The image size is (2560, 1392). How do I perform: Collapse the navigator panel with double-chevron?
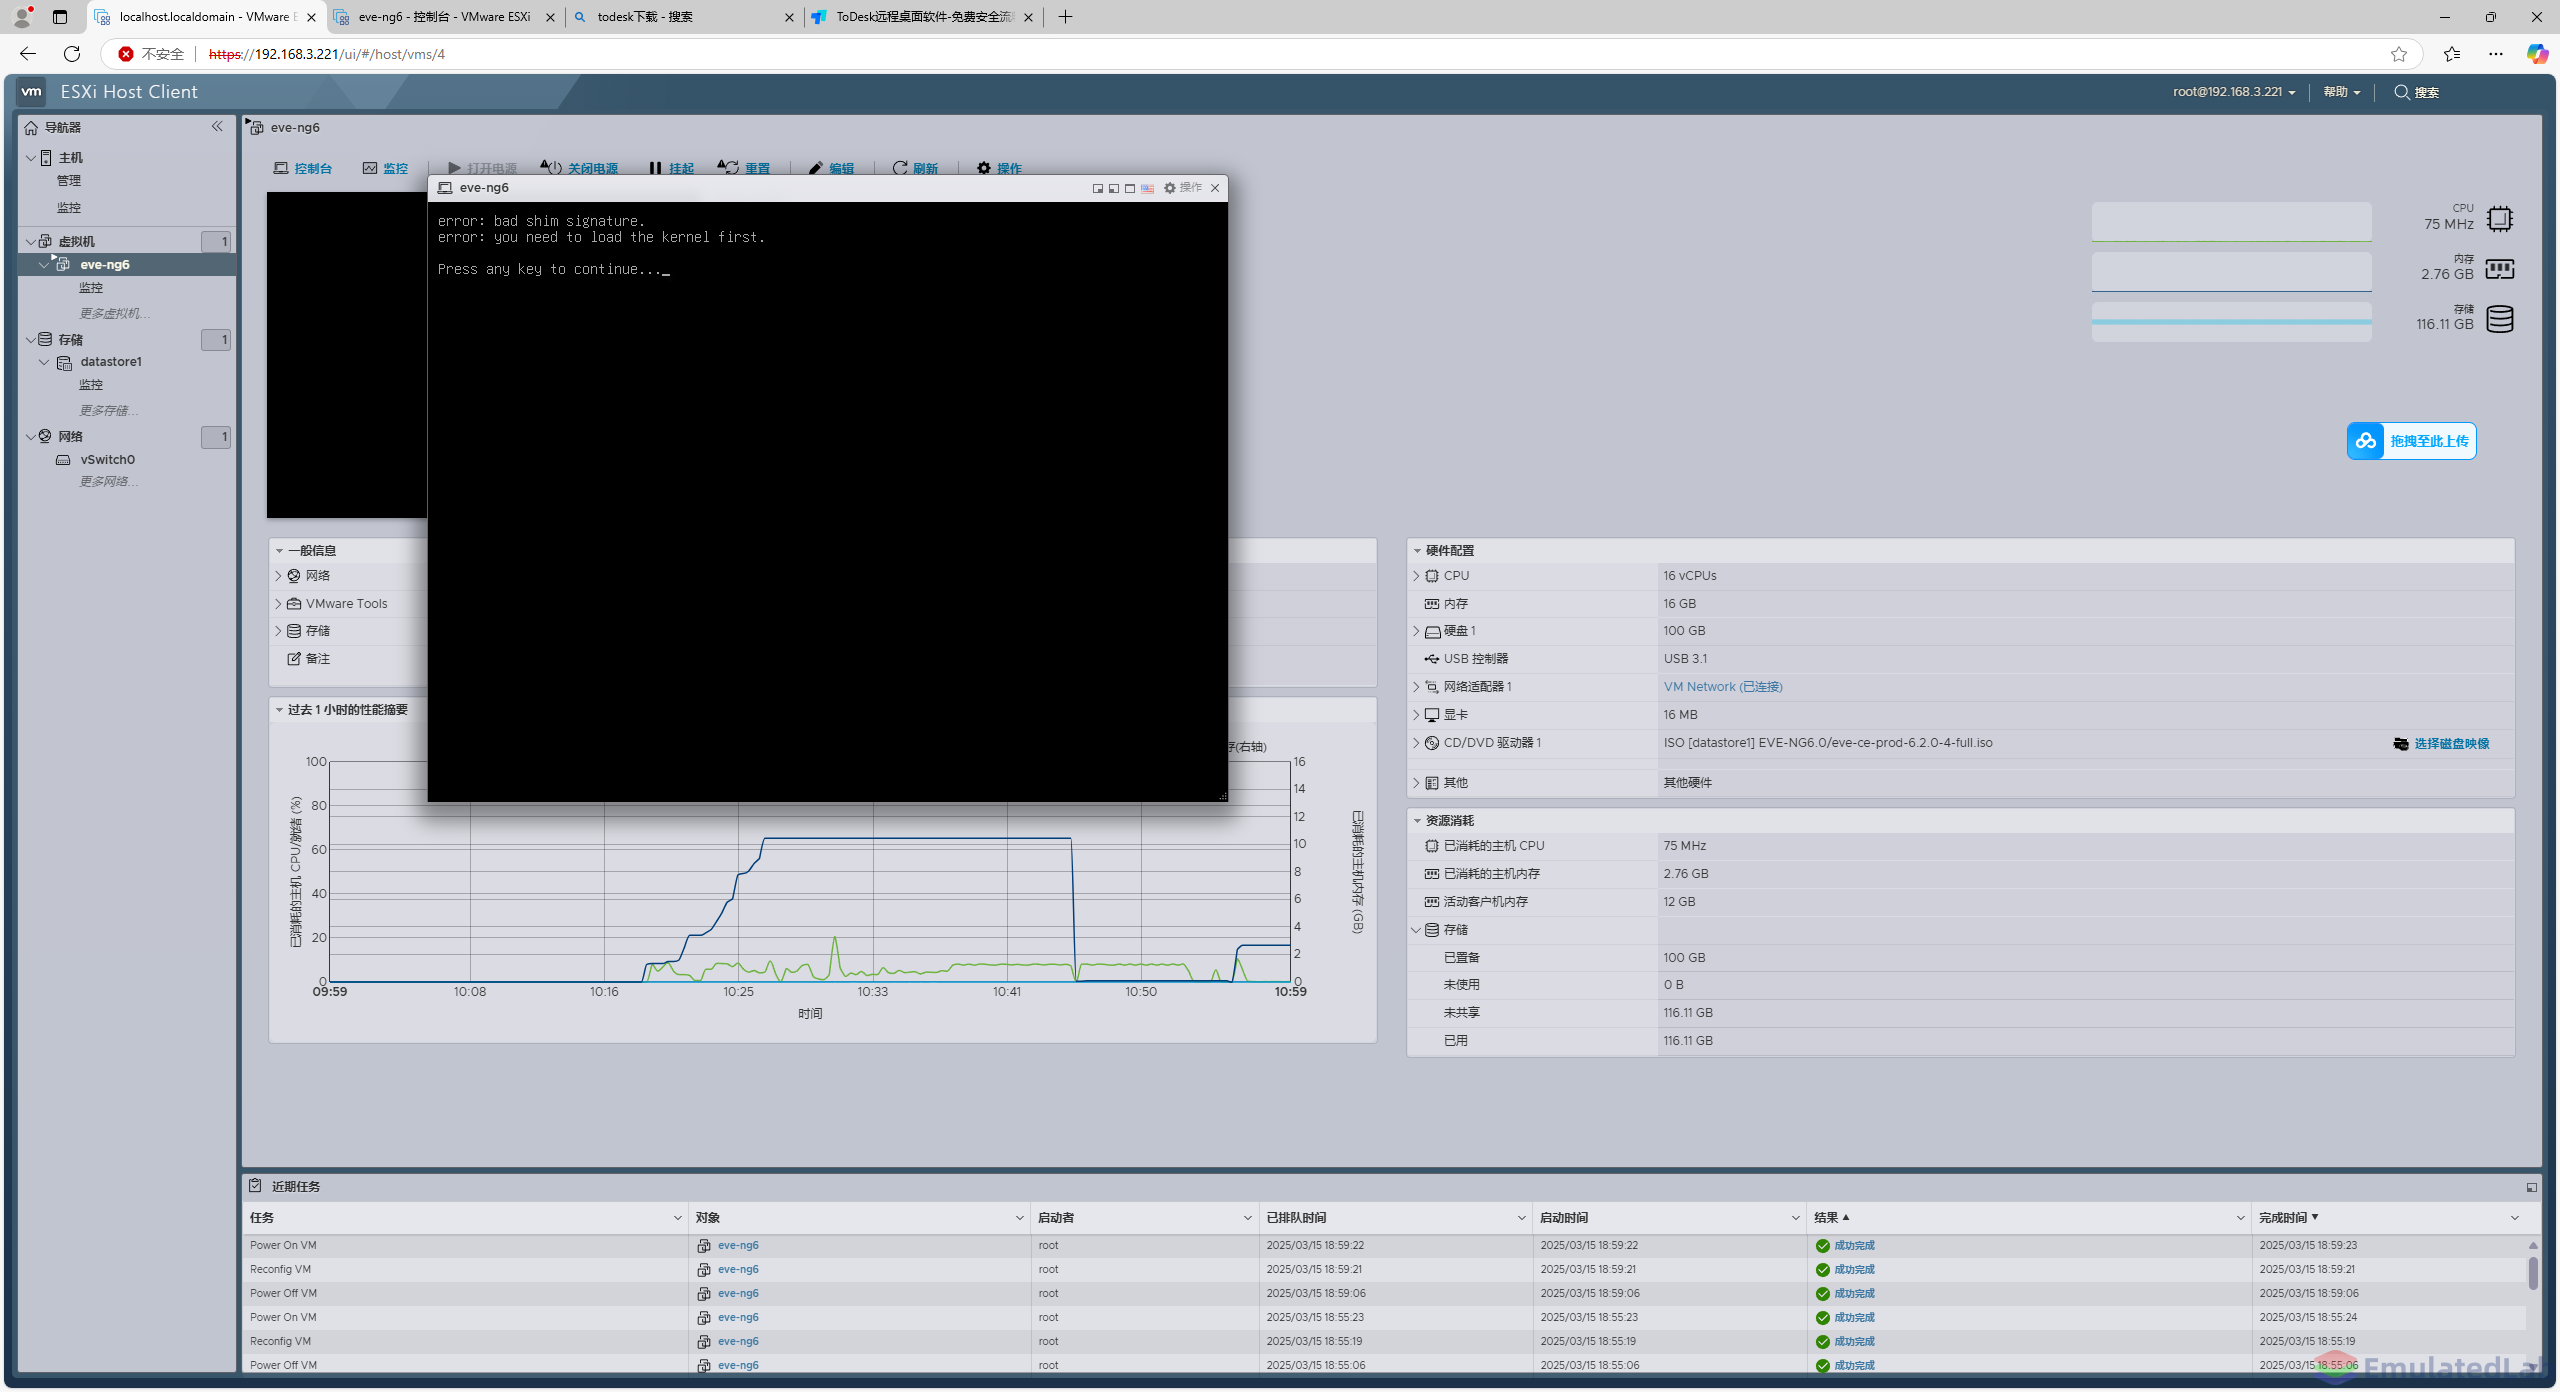point(217,126)
